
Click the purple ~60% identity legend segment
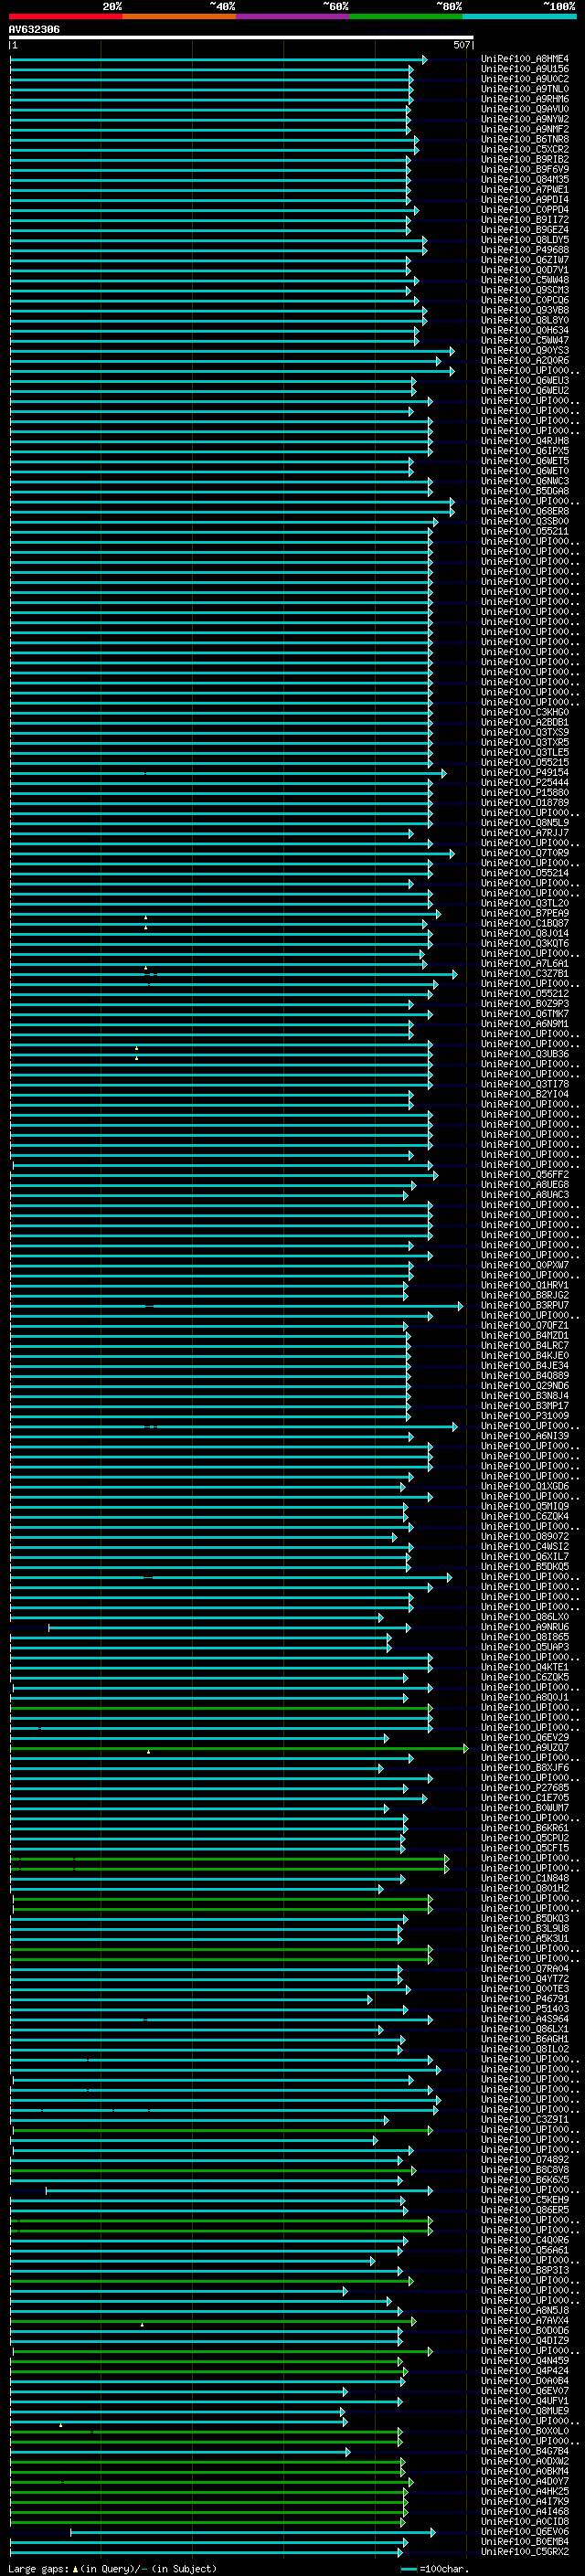click(293, 16)
